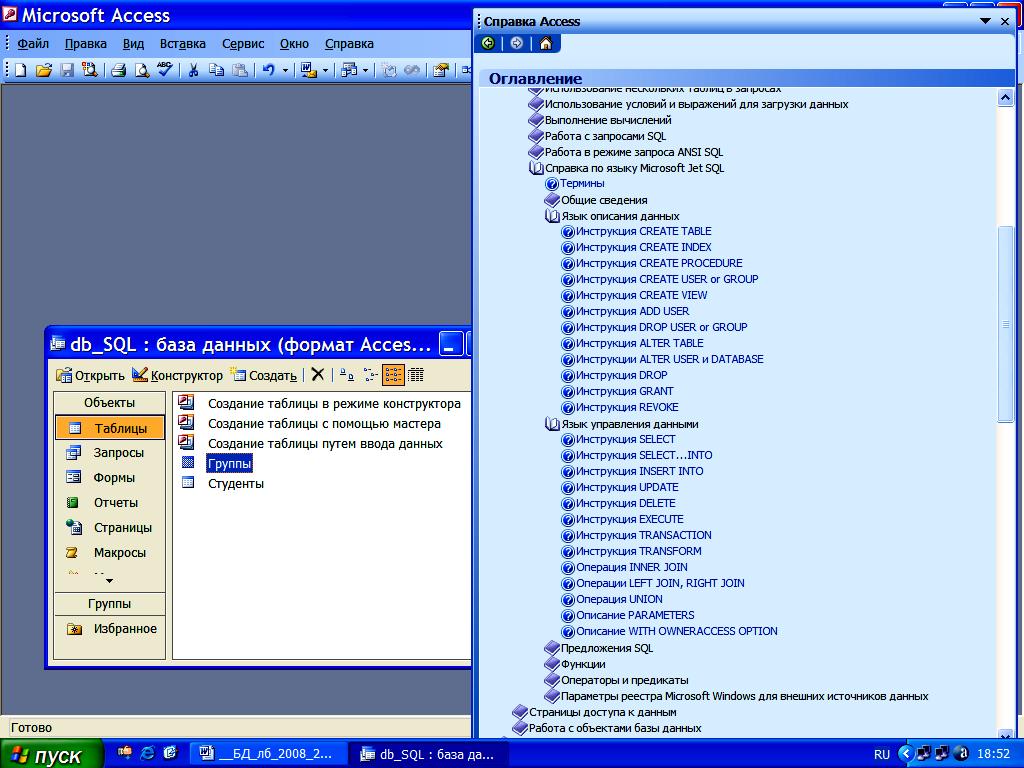Image resolution: width=1024 pixels, height=768 pixels.
Task: Switch db_SQL window to List view
Action: (x=393, y=375)
